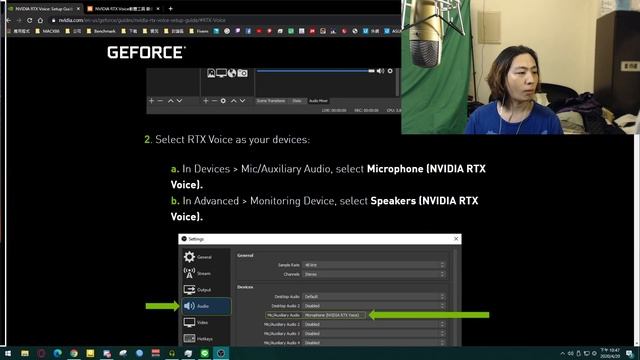Open the Windows Start menu
The height and width of the screenshot is (360, 640).
pos(8,353)
